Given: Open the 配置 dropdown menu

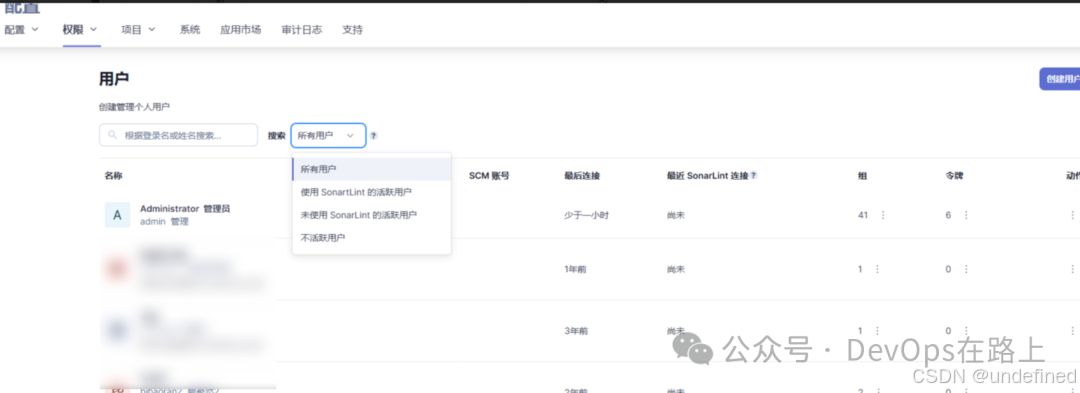Looking at the screenshot, I should point(21,30).
